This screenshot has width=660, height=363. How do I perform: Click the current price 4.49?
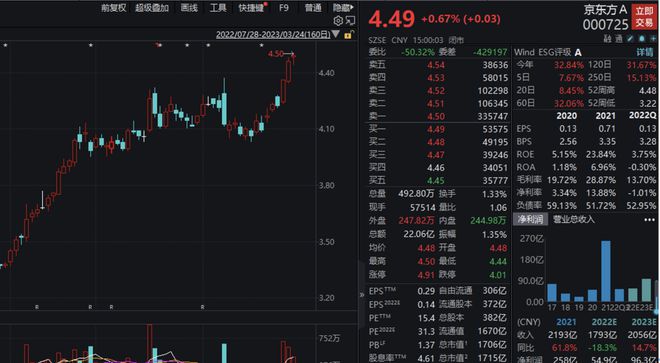(391, 19)
